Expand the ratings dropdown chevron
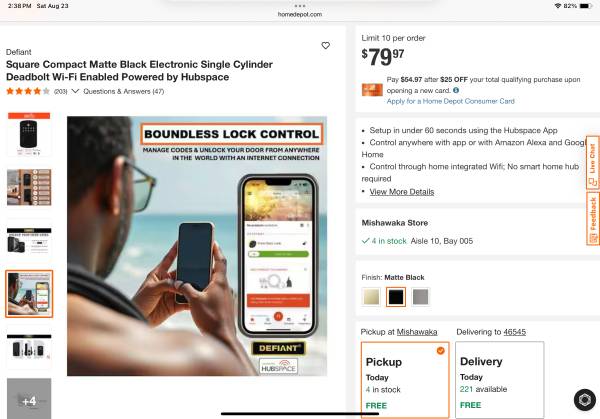This screenshot has width=600, height=419. pyautogui.click(x=75, y=91)
